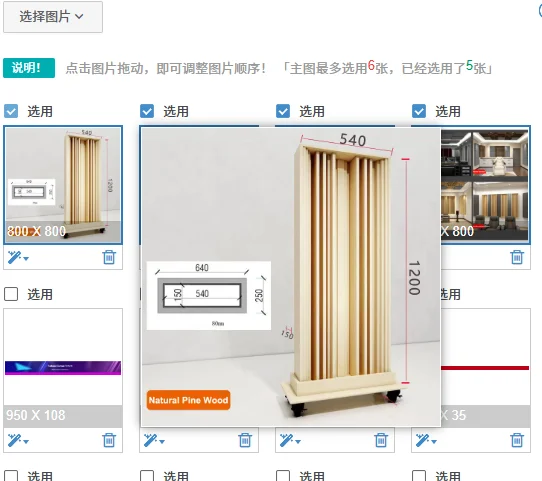
Task: Uncheck the second 选用 checkbox in the top row
Action: (x=147, y=111)
